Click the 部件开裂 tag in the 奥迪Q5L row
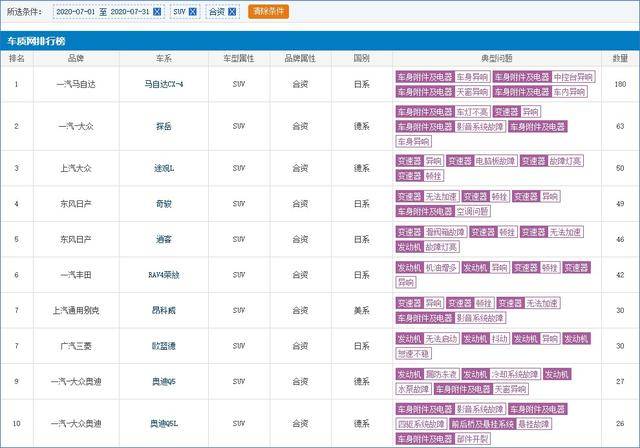This screenshot has height=448, width=640. 472,439
